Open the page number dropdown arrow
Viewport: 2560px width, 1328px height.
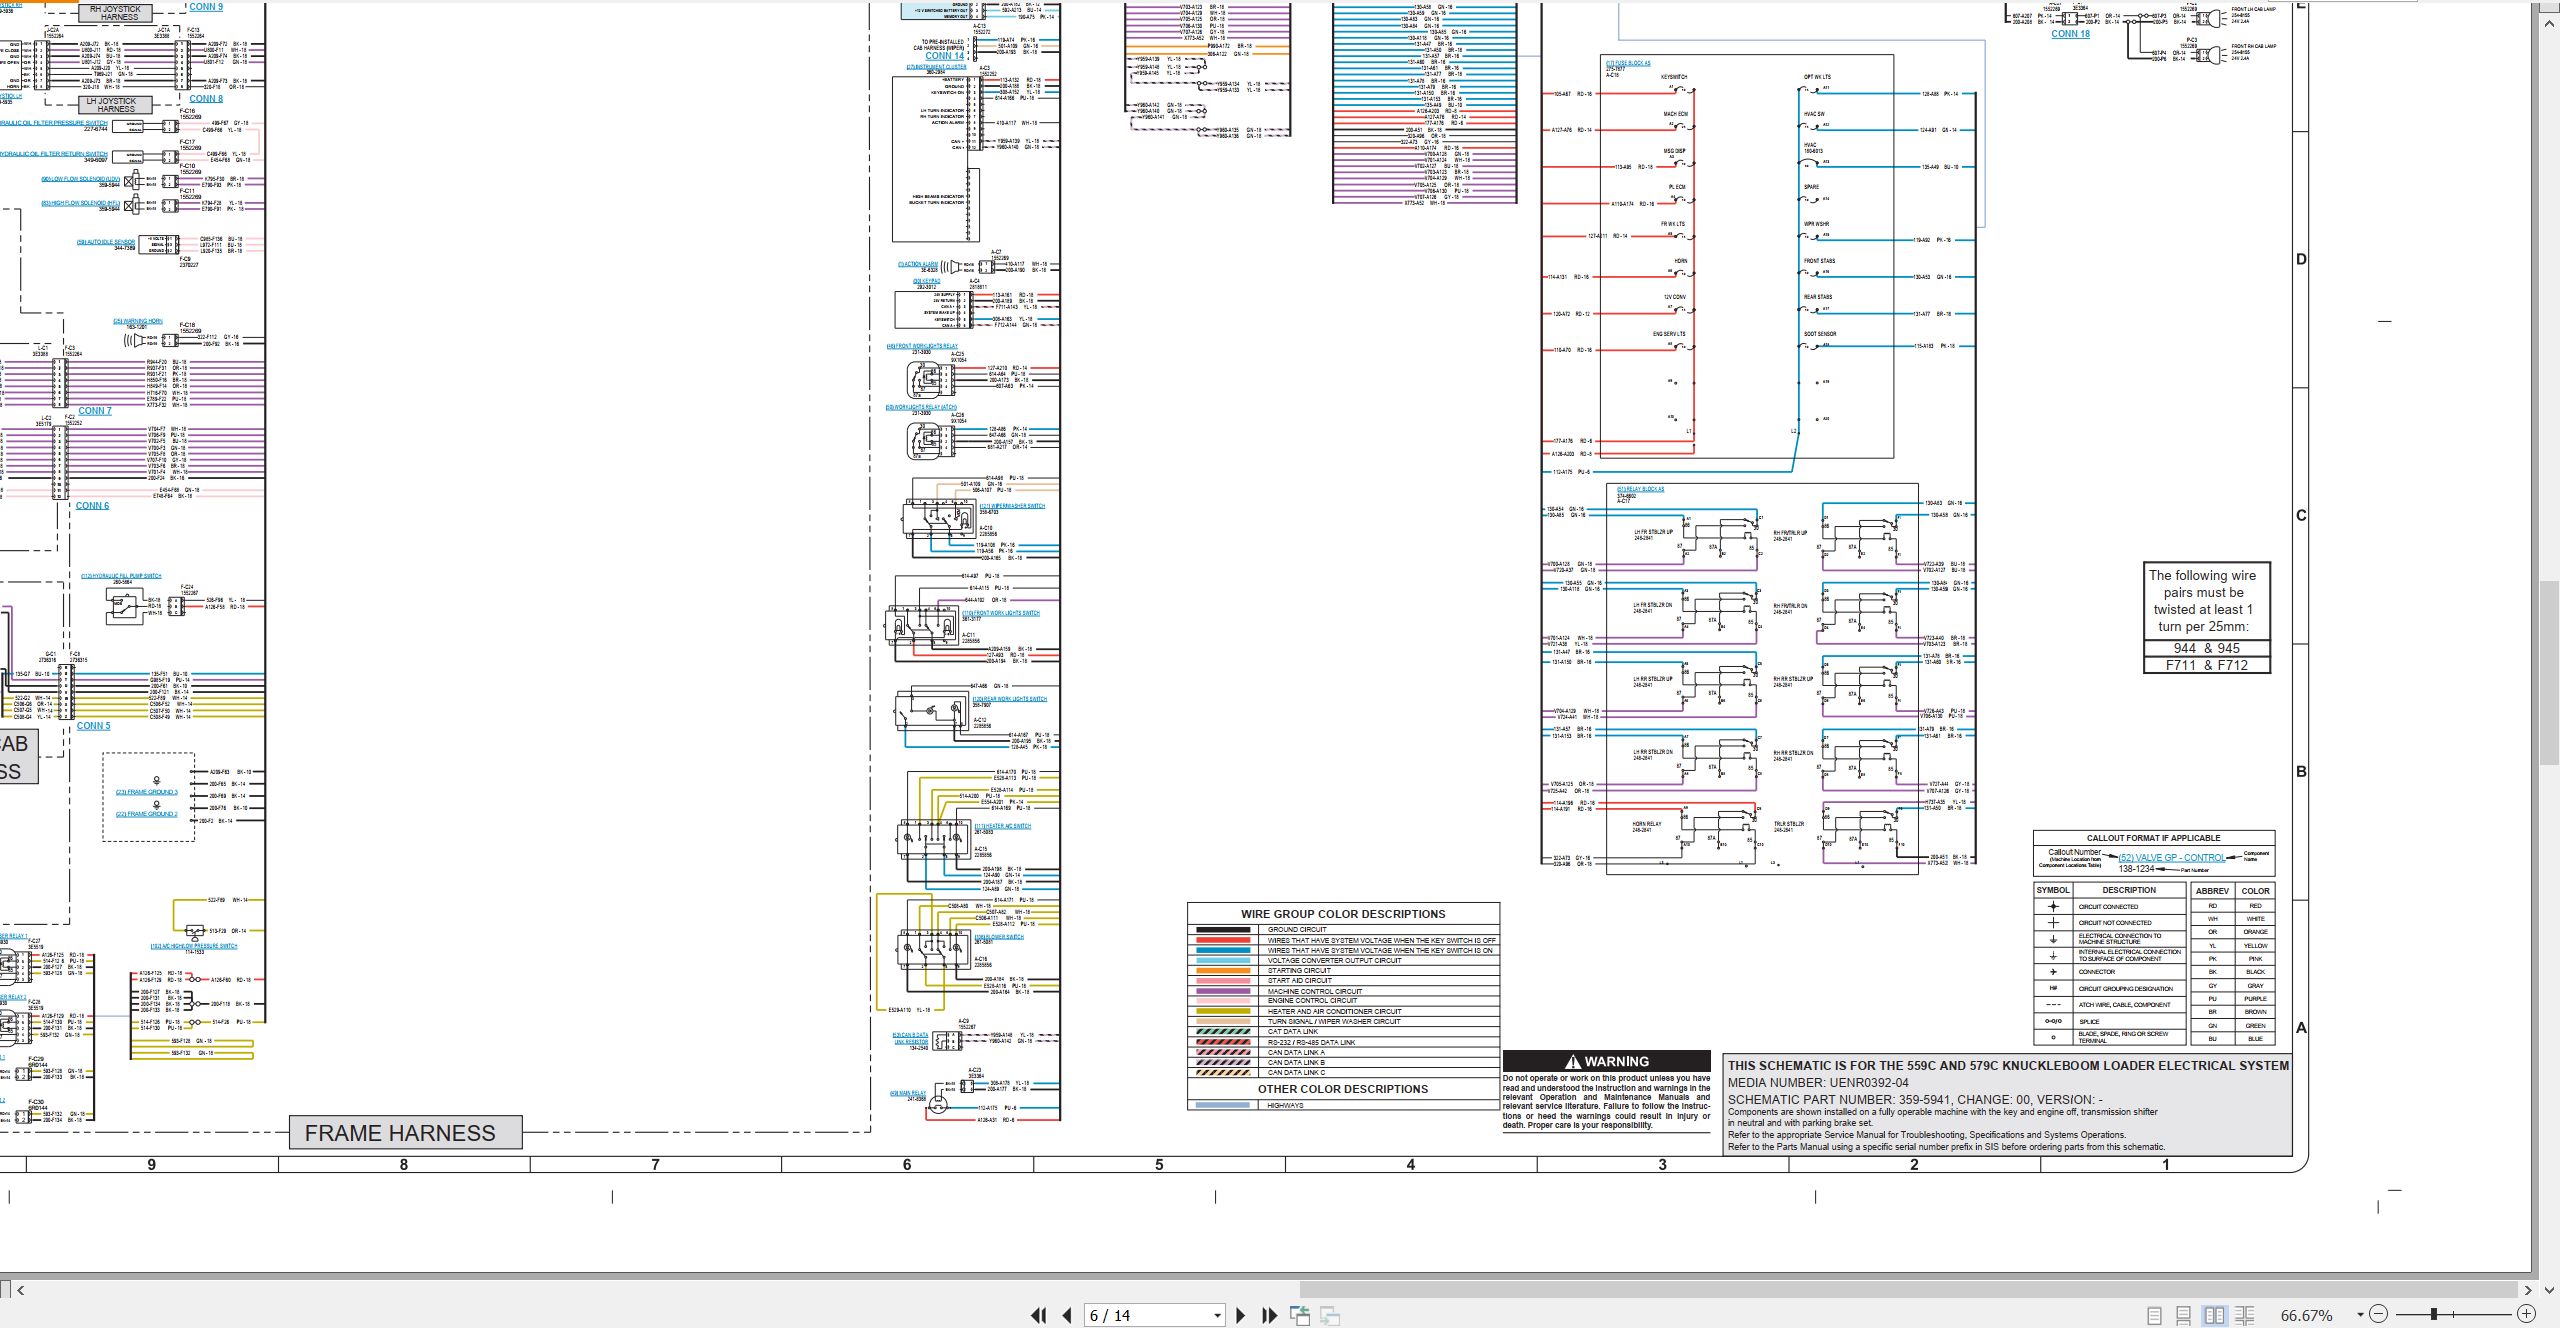pos(1217,1316)
